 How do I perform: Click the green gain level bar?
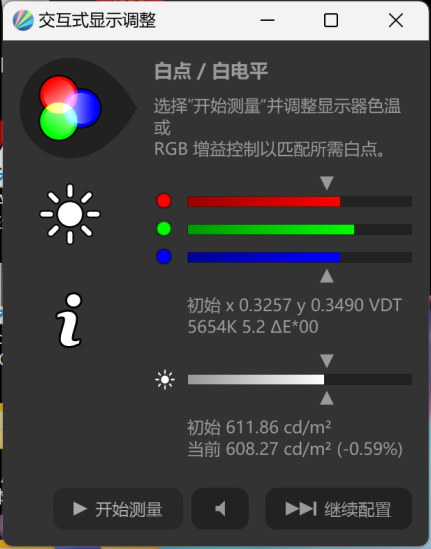pyautogui.click(x=300, y=229)
